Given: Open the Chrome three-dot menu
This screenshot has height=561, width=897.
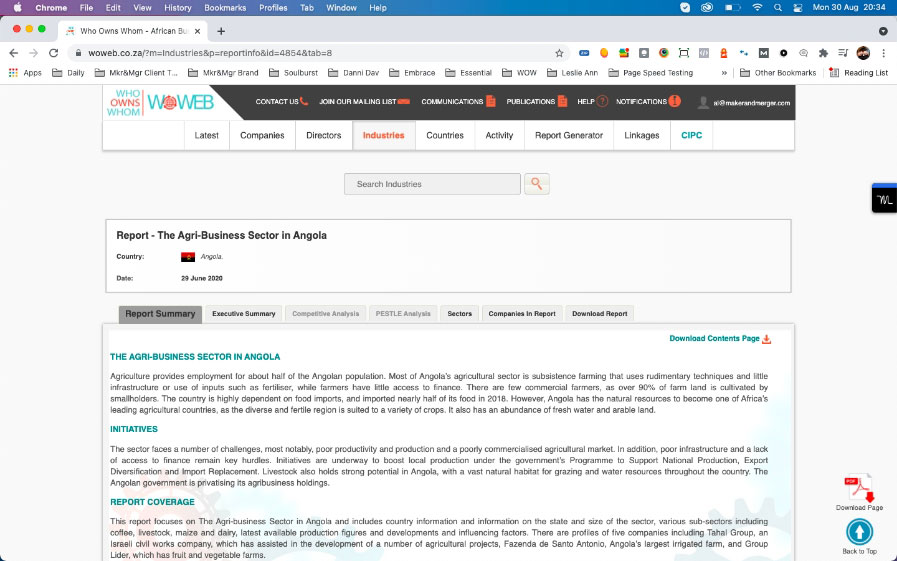Looking at the screenshot, I should tap(883, 53).
